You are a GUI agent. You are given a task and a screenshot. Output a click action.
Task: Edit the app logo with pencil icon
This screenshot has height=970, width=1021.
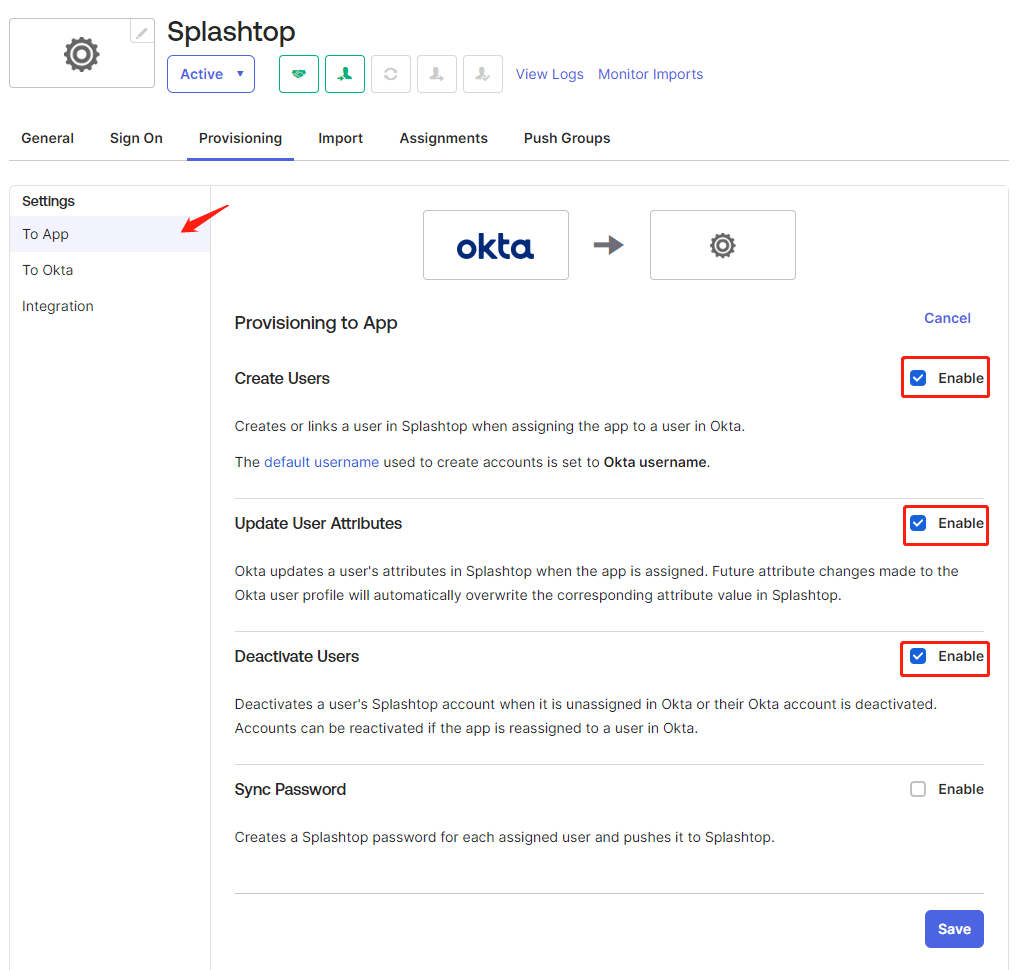(142, 32)
